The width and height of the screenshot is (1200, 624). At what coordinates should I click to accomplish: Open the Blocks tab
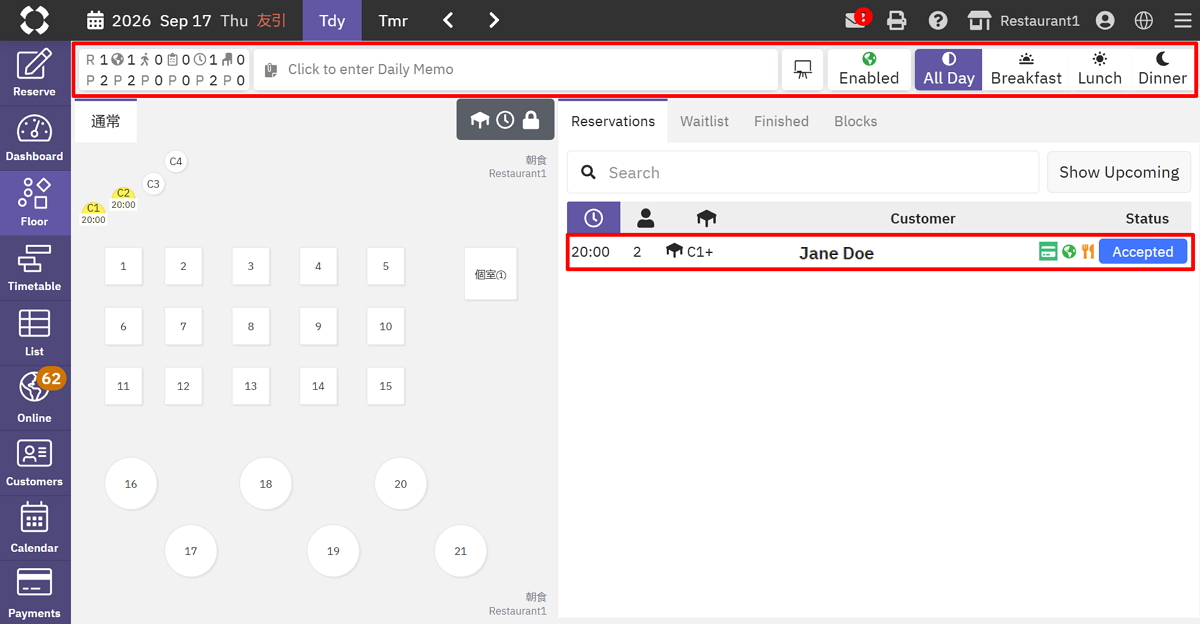click(x=856, y=121)
